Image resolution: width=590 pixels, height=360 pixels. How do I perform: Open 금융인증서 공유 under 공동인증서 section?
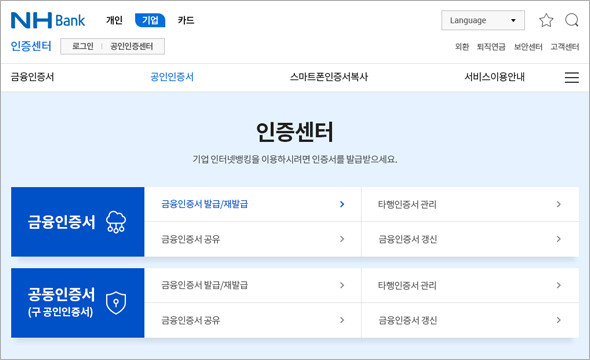coord(191,320)
